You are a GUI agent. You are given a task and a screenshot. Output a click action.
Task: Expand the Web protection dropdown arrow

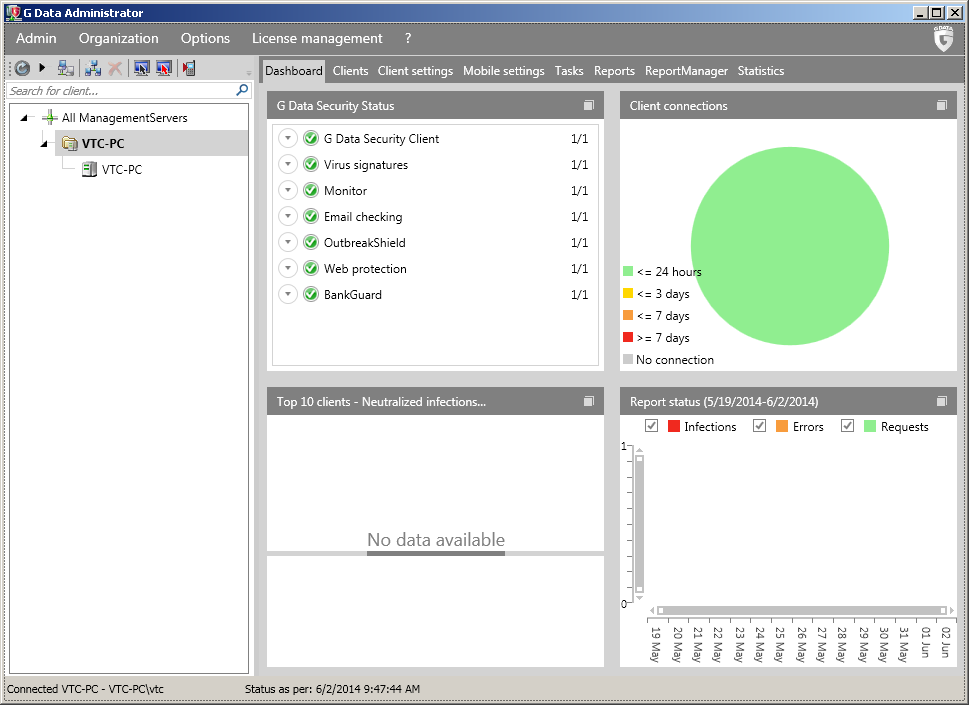tap(288, 269)
